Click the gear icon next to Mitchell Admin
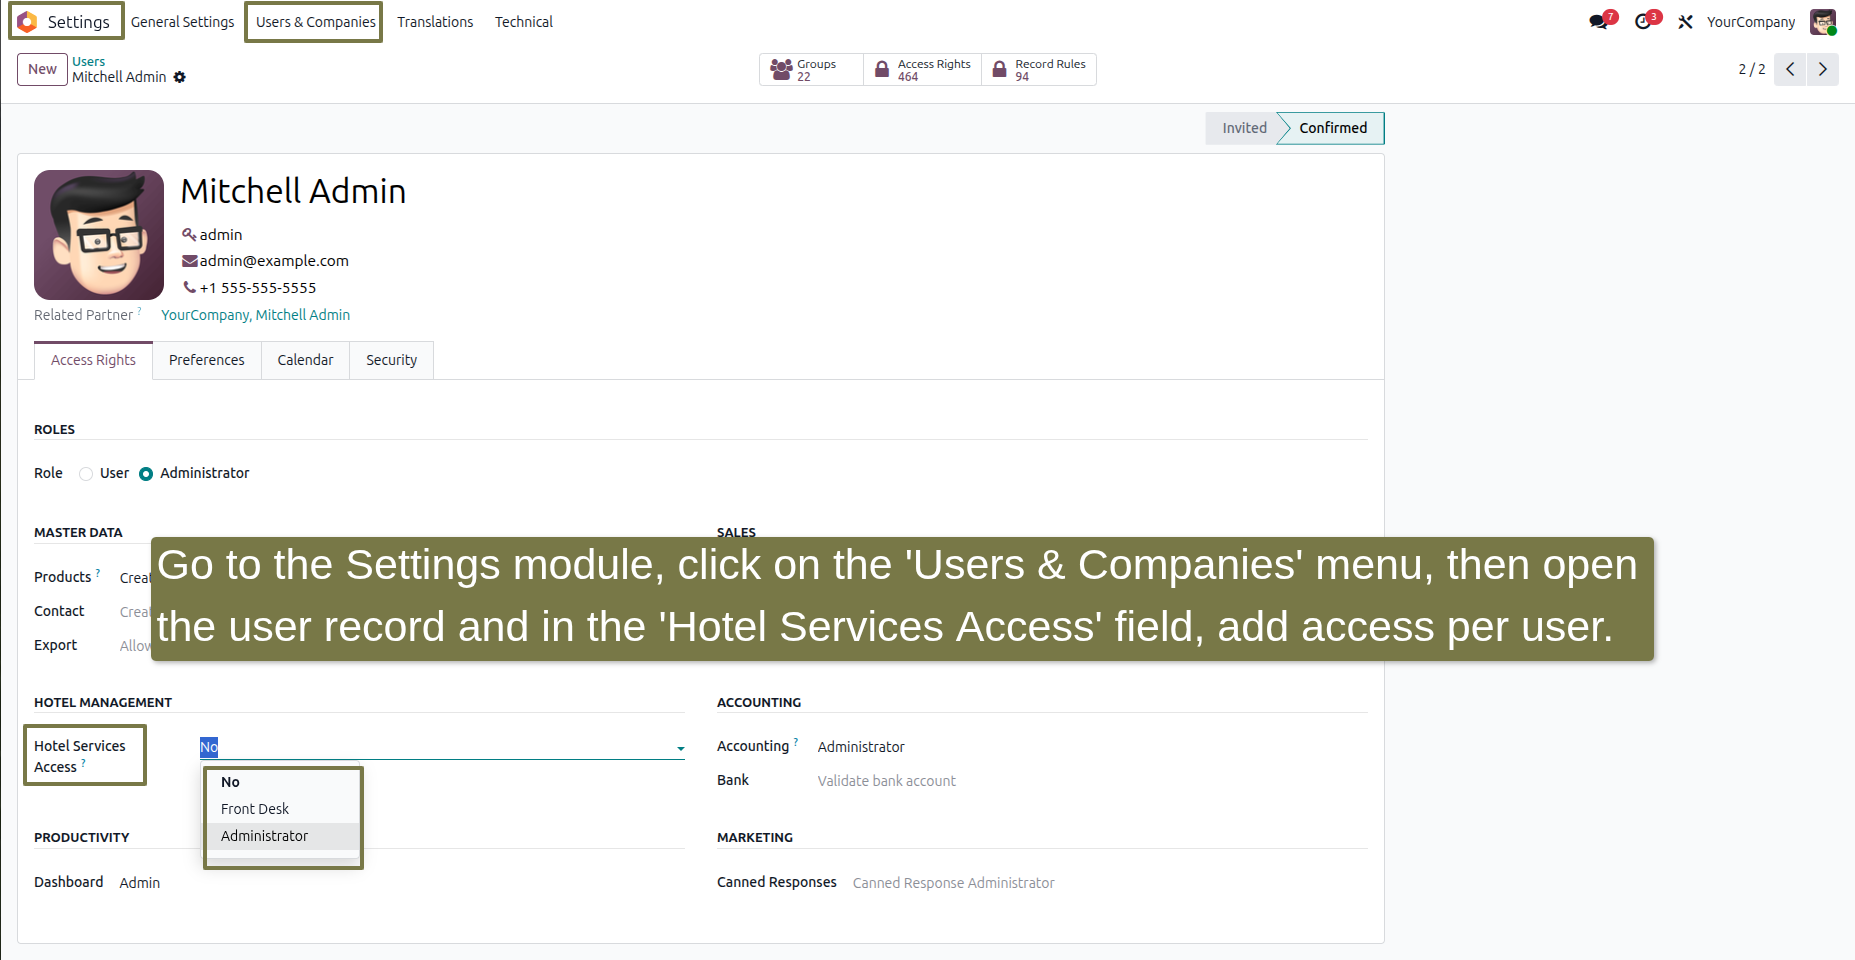The height and width of the screenshot is (960, 1855). coord(180,77)
